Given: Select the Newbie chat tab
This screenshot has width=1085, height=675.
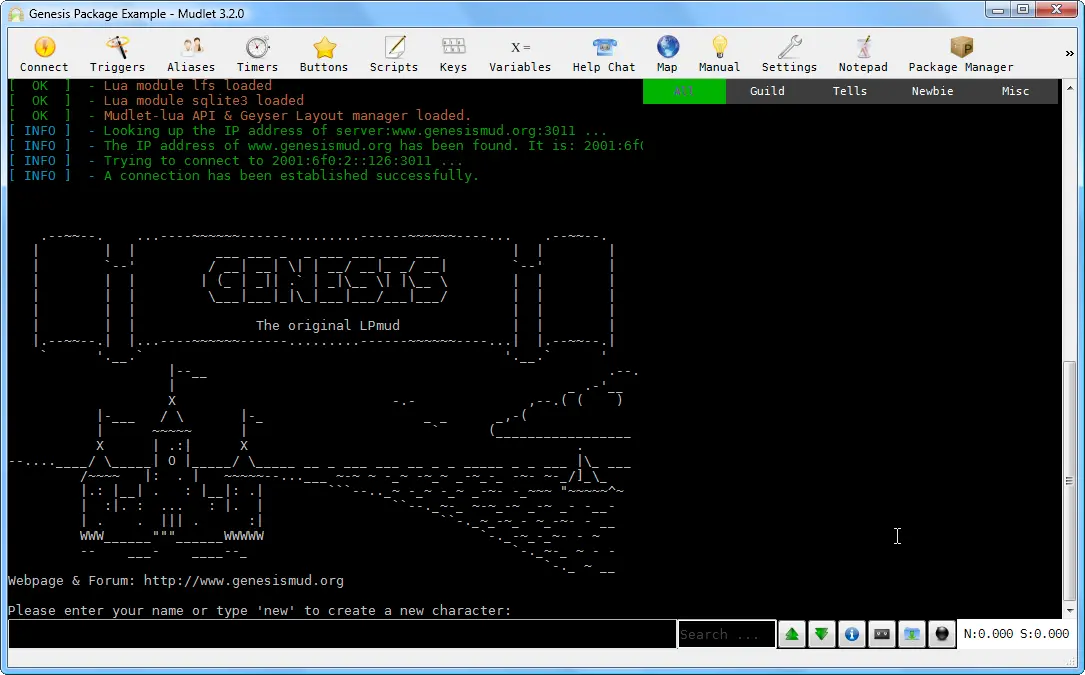Looking at the screenshot, I should 933,91.
